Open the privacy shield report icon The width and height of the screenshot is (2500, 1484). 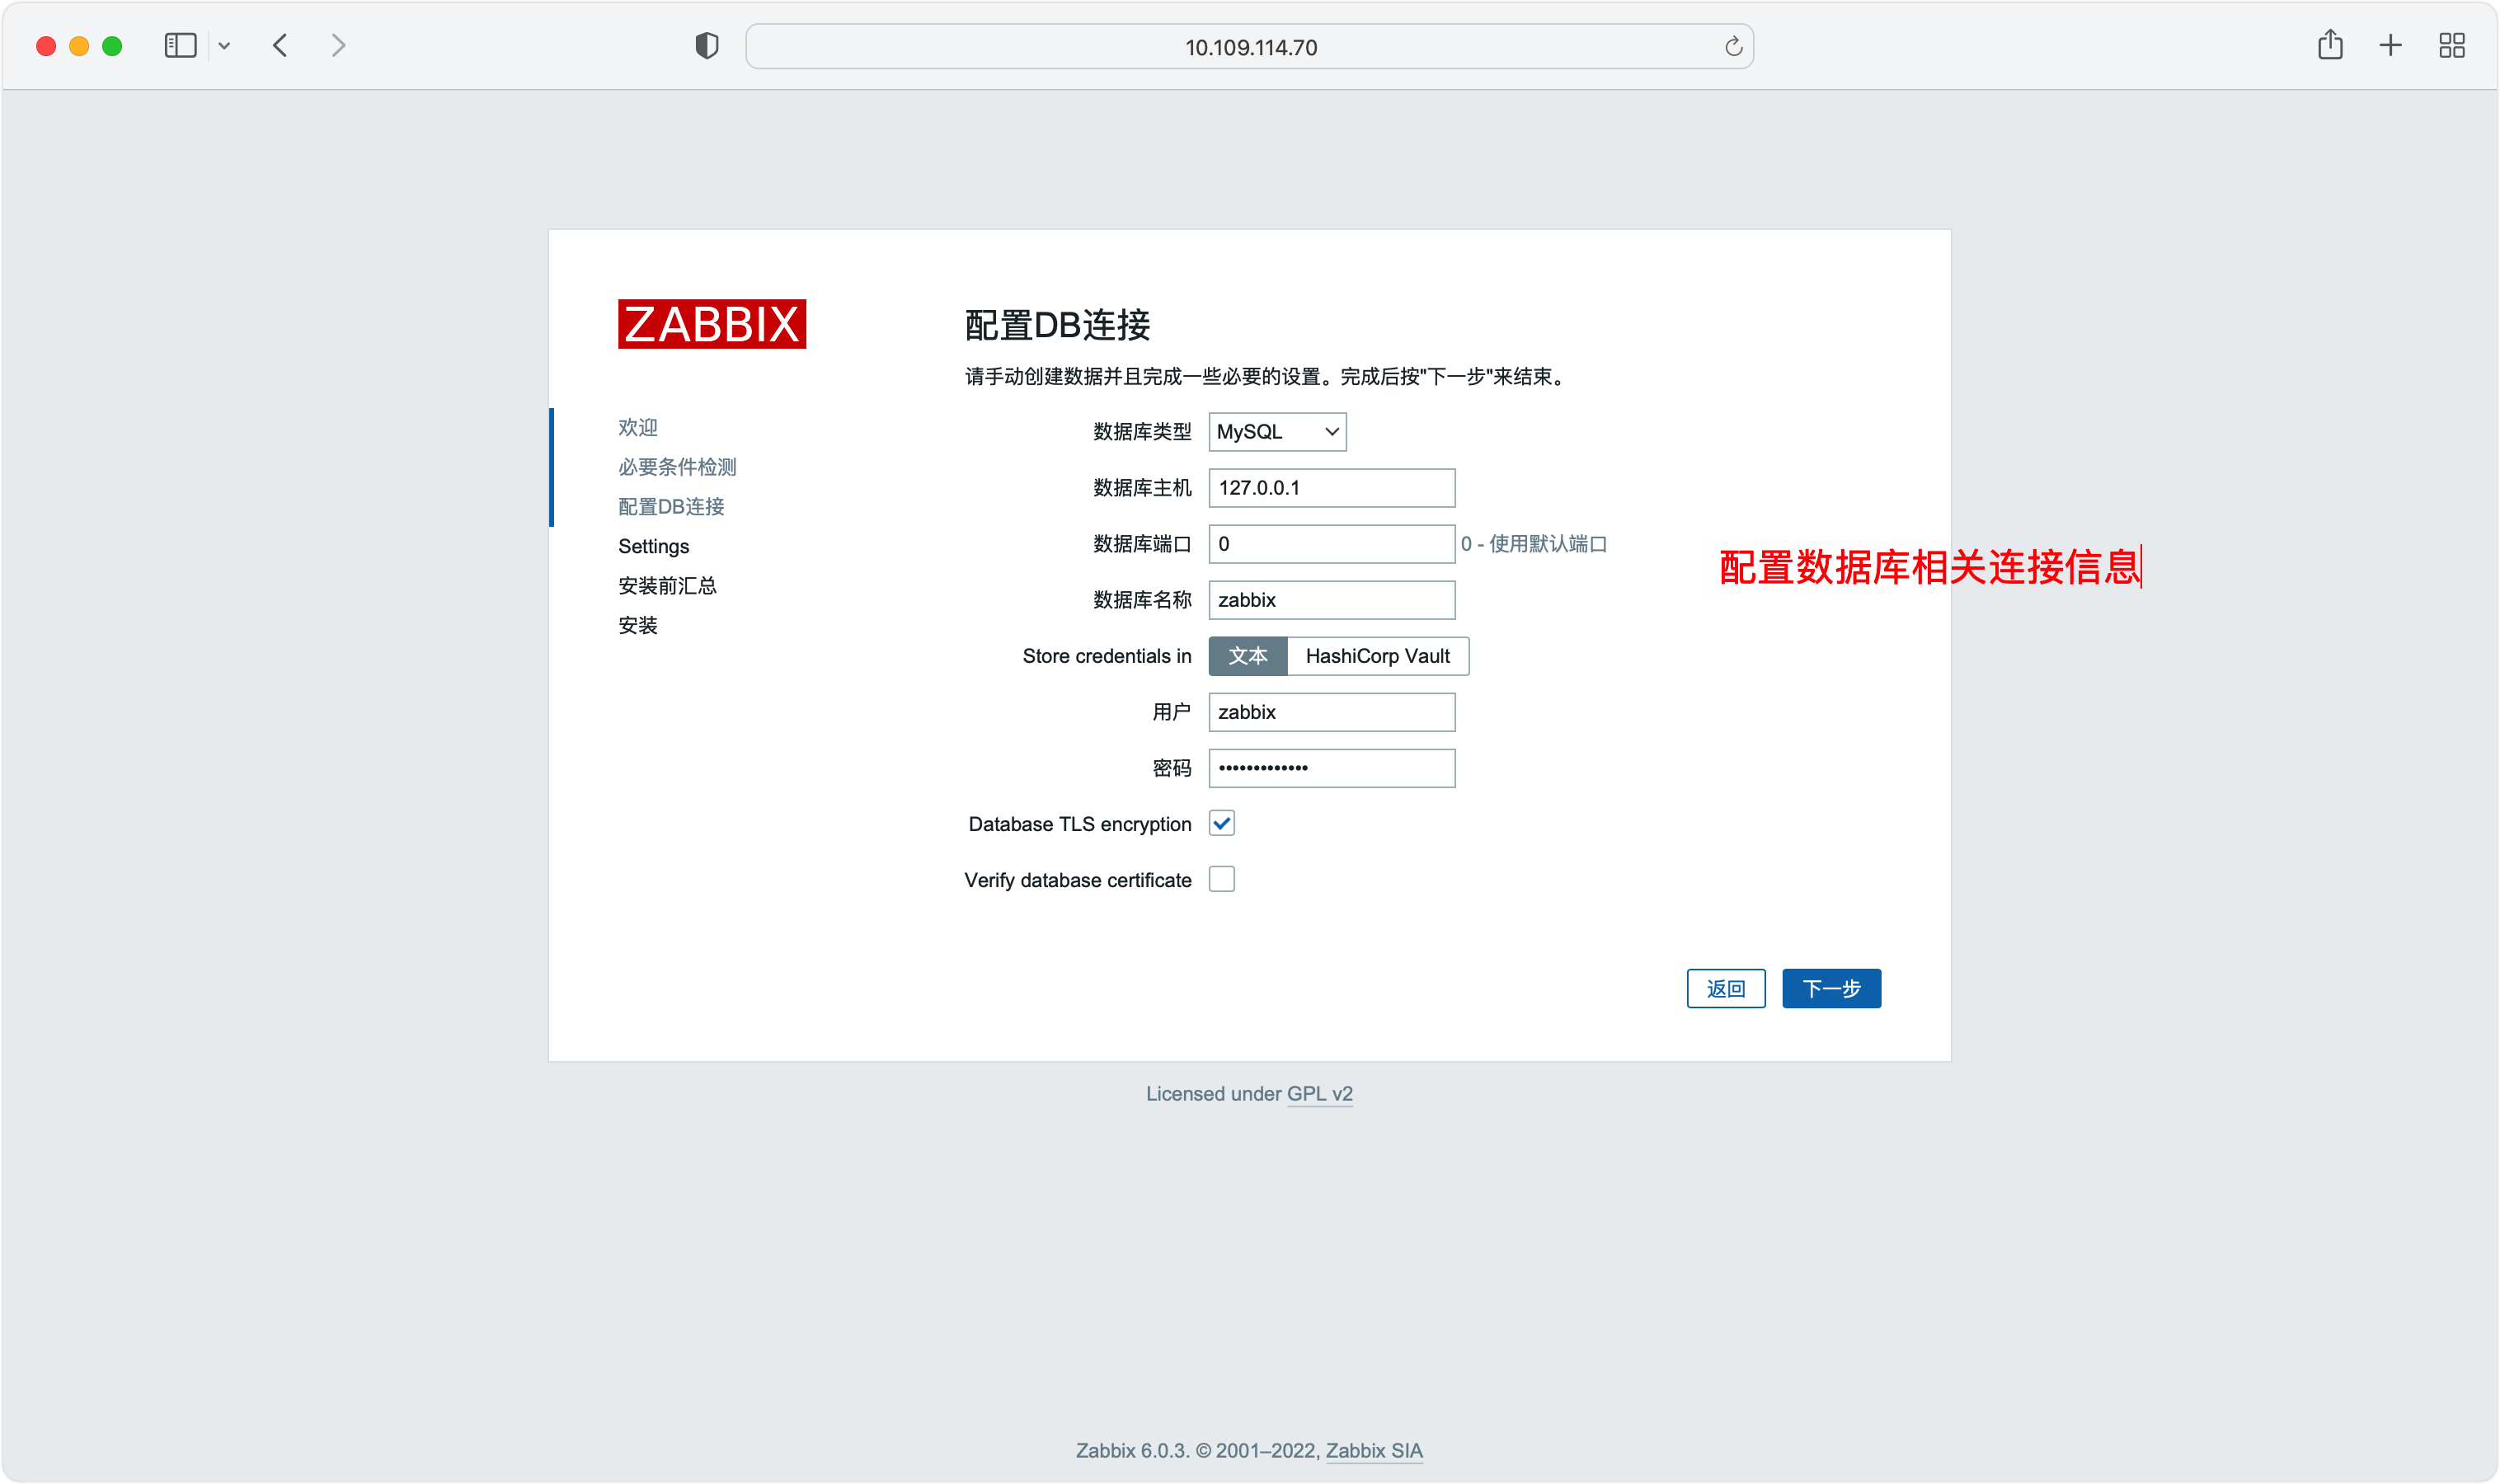coord(707,46)
